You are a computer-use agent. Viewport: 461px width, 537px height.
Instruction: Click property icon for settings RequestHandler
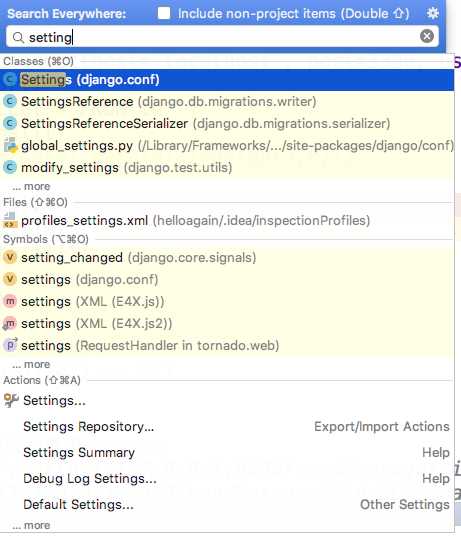pyautogui.click(x=10, y=345)
